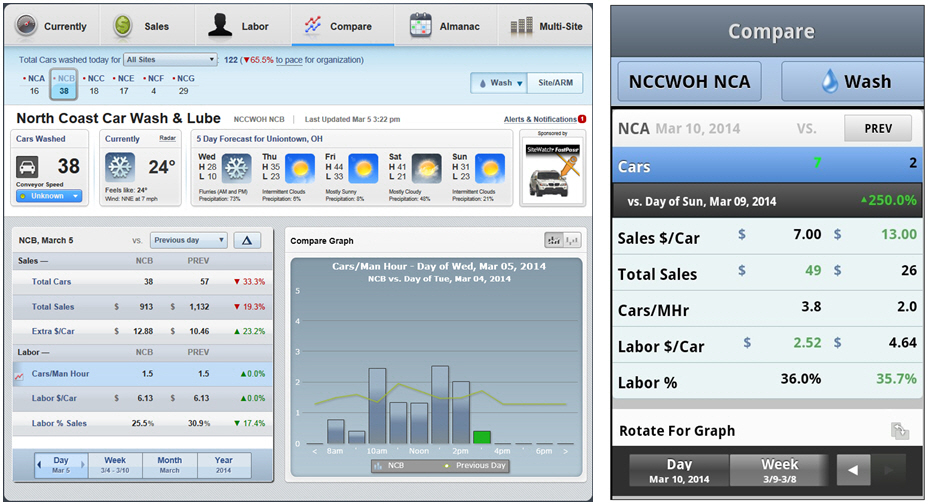Viewport: 929px width, 504px height.
Task: Click the Labor person silhouette icon
Action: [x=220, y=25]
